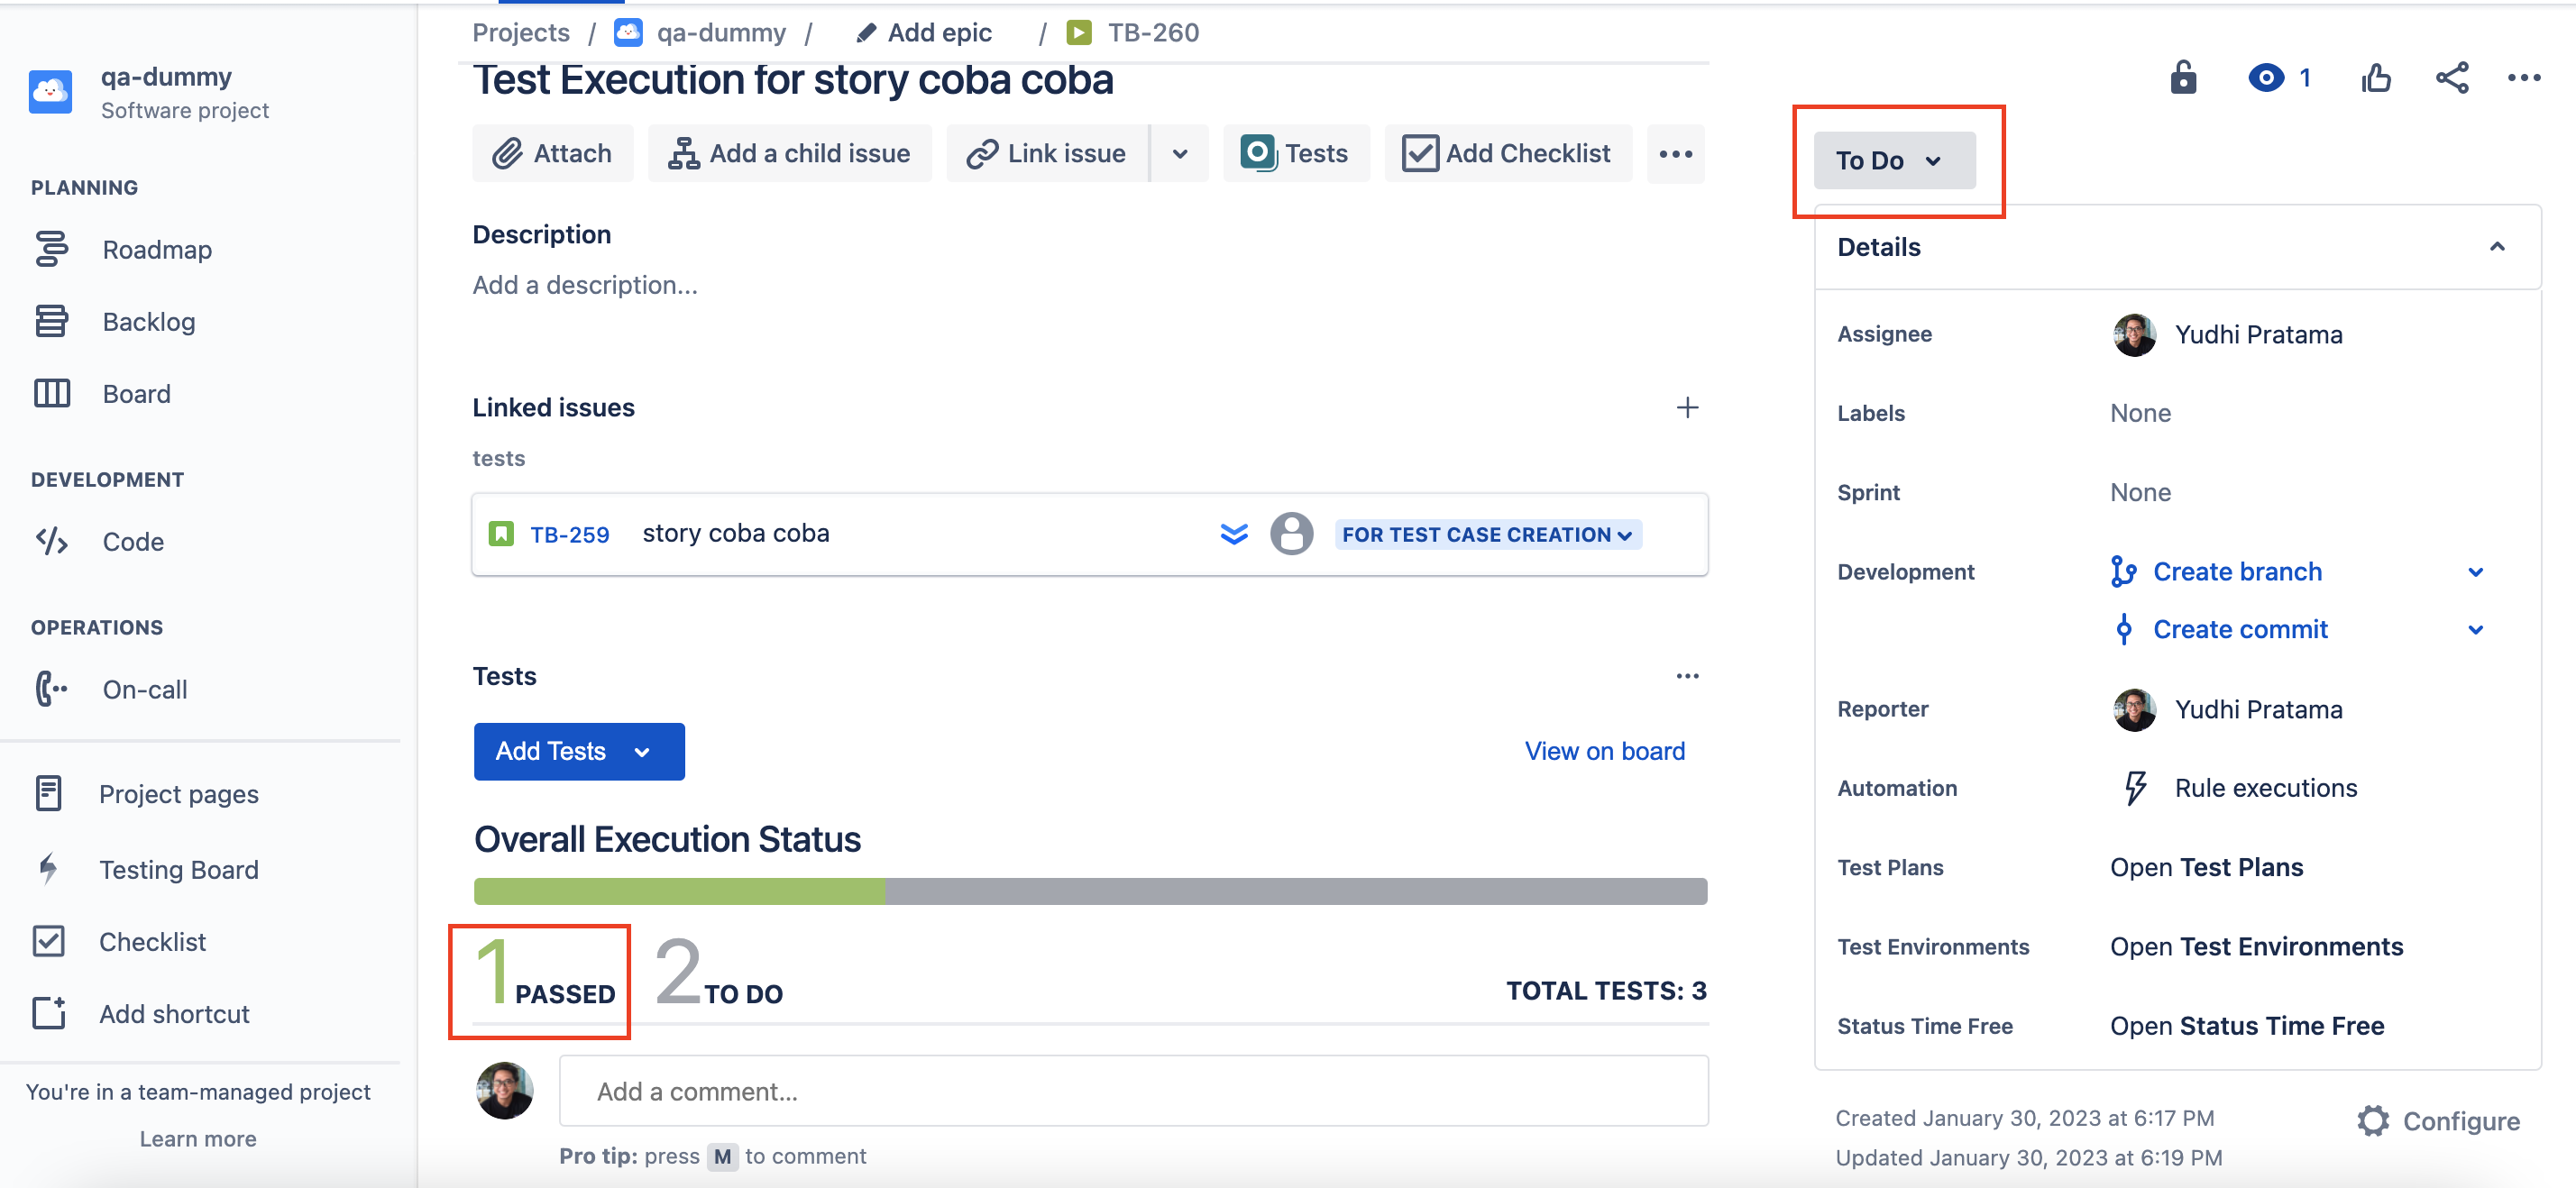The width and height of the screenshot is (2576, 1188).
Task: Open the Tests section three-dot menu
Action: pos(1687,676)
